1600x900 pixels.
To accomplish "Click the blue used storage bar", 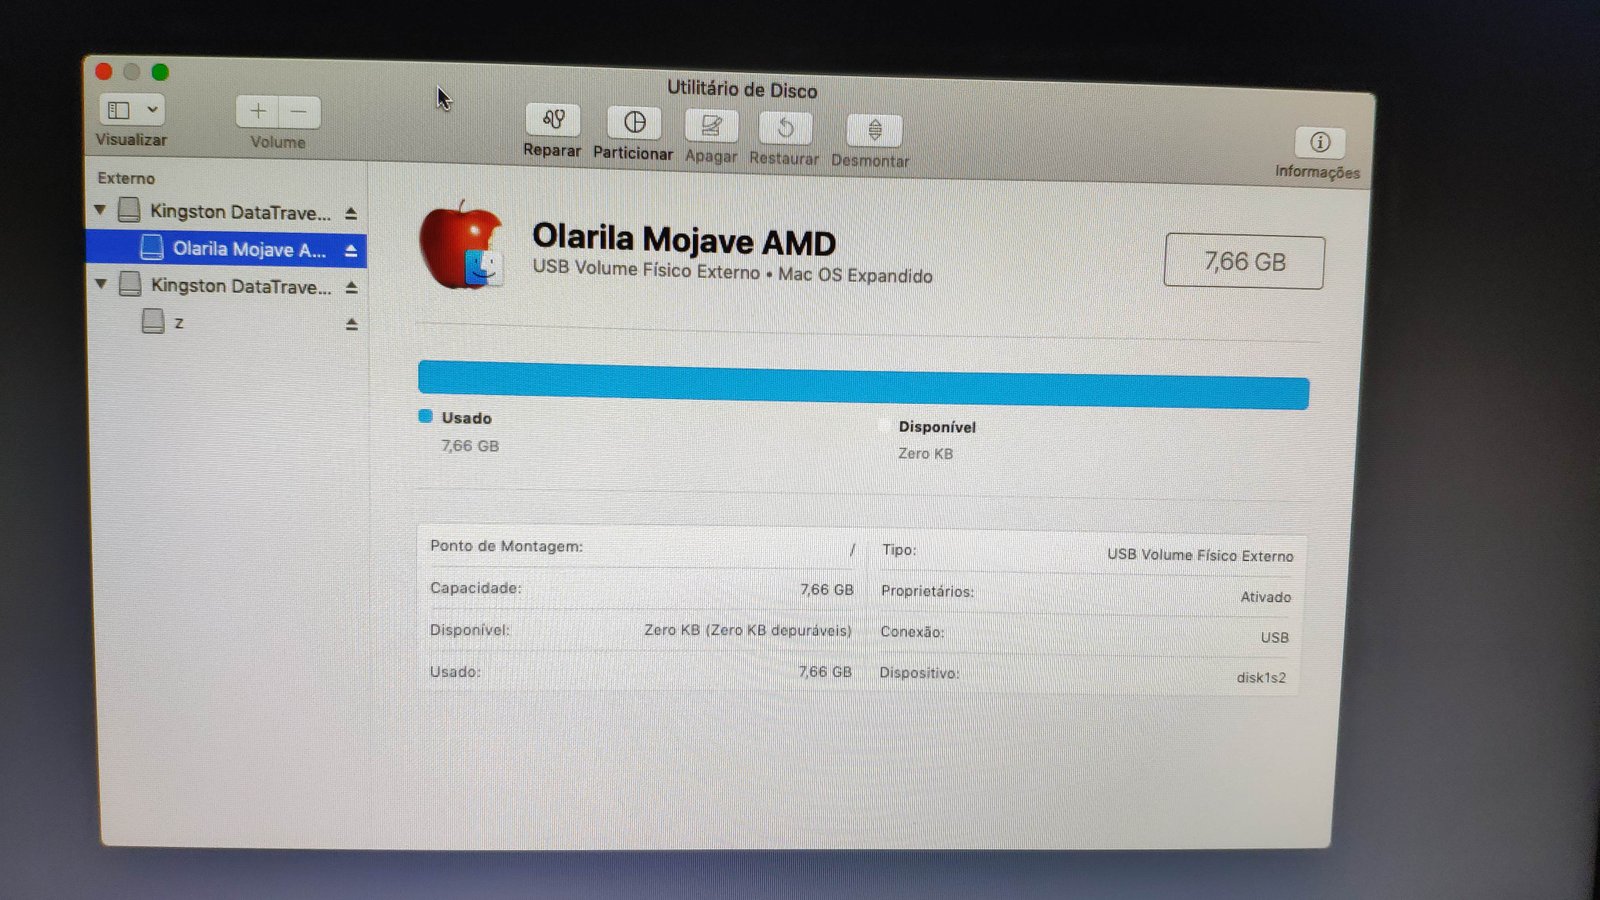I will click(863, 385).
